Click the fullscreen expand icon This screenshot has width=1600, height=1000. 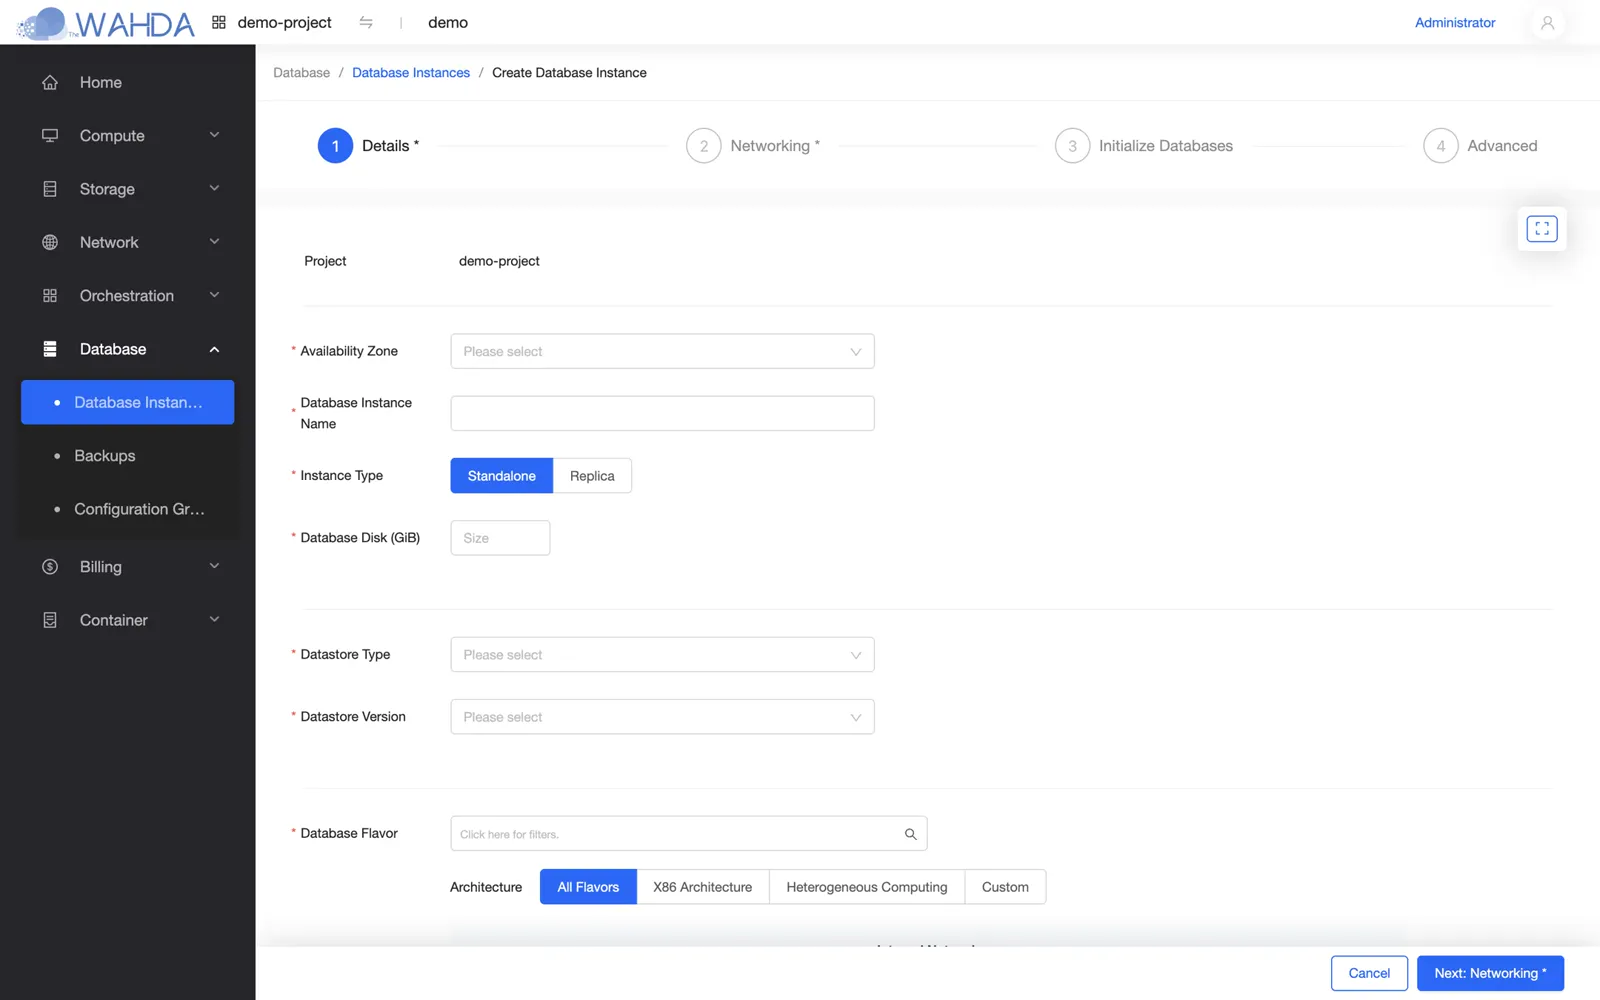pos(1542,229)
